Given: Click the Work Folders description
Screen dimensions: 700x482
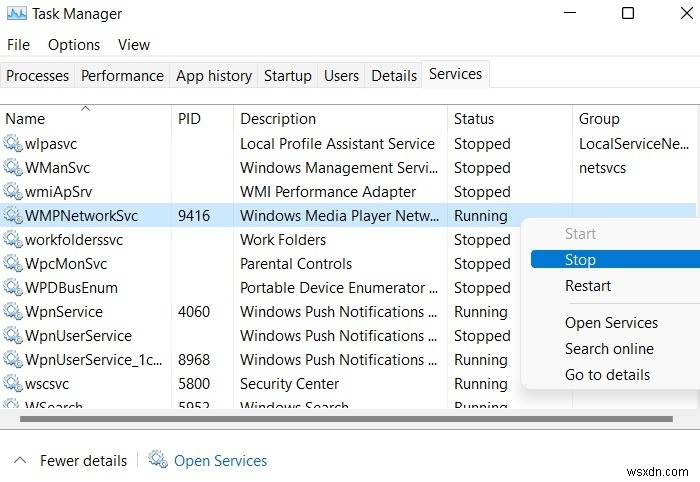Looking at the screenshot, I should (283, 240).
